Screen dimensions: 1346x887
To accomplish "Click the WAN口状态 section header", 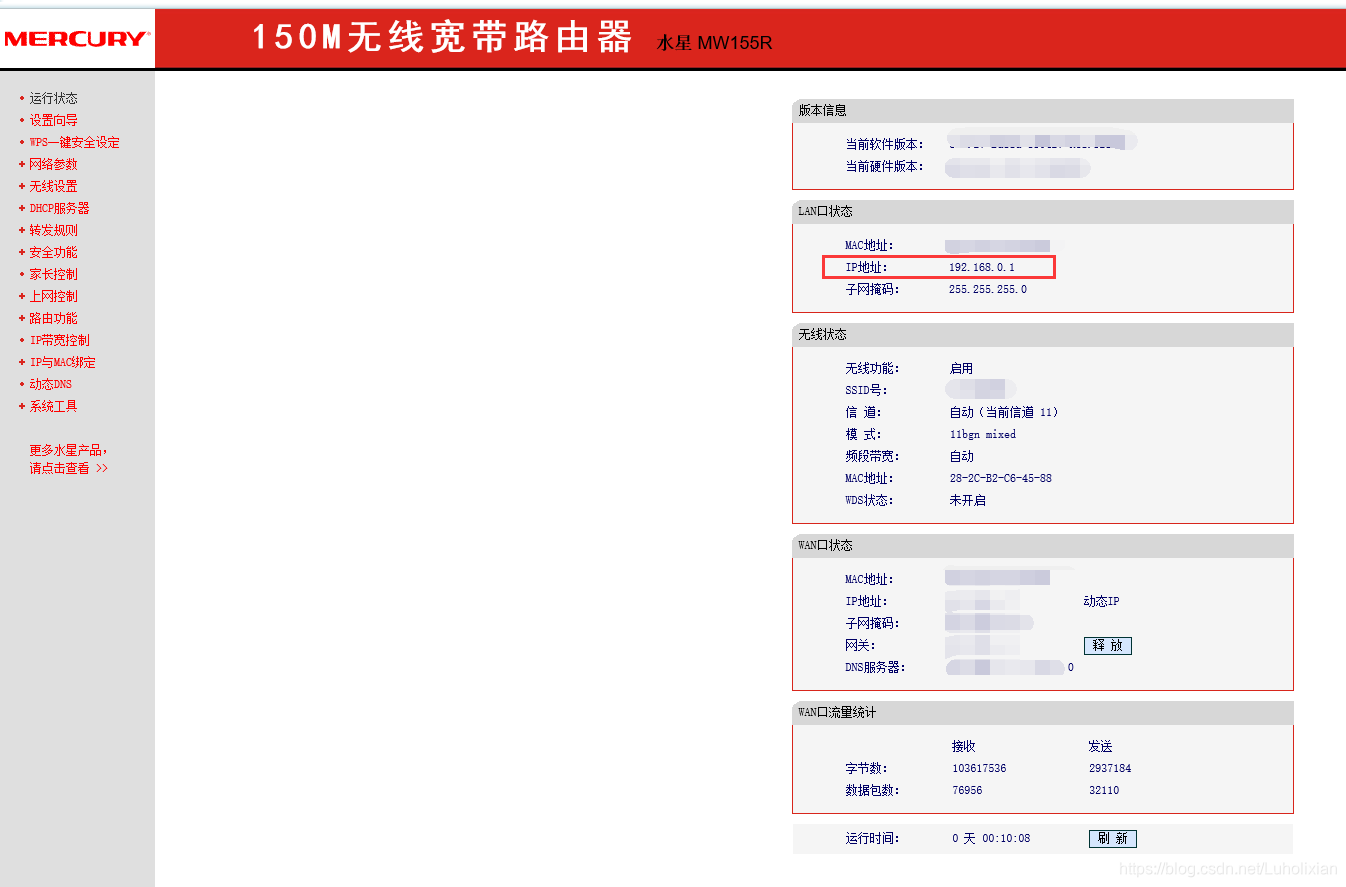I will [x=1043, y=545].
